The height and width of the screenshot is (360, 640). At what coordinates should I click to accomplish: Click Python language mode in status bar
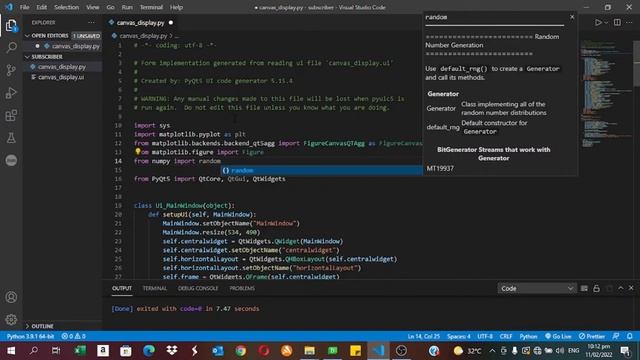pyautogui.click(x=528, y=336)
